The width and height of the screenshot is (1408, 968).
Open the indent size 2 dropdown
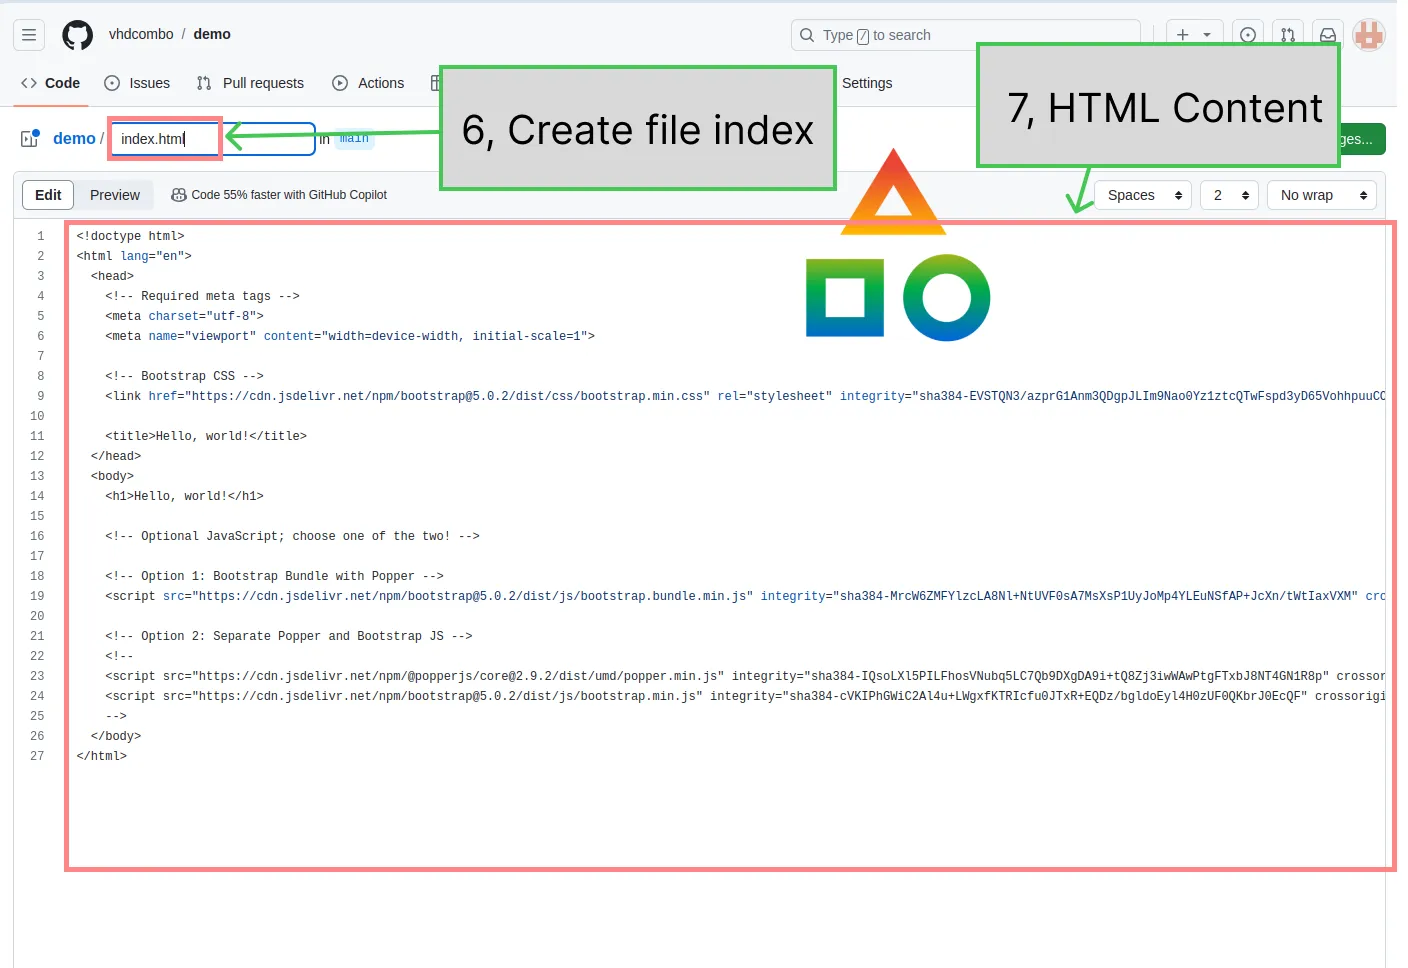tap(1229, 195)
